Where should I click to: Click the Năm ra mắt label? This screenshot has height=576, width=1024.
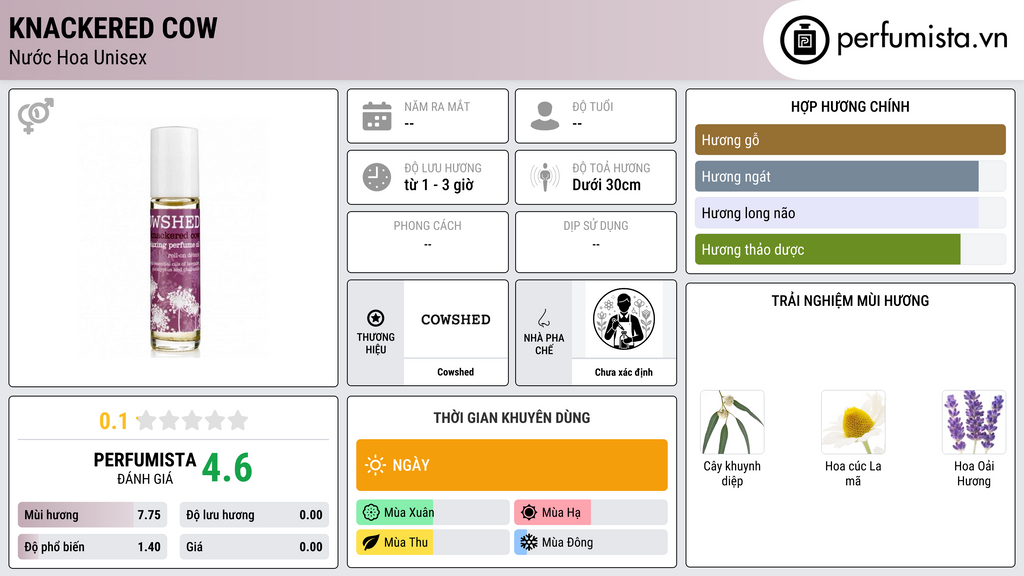pyautogui.click(x=437, y=106)
